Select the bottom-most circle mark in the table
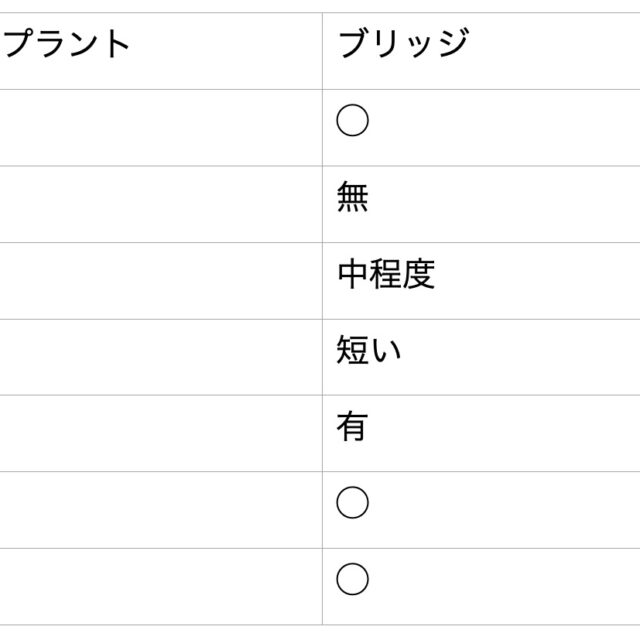 (x=353, y=579)
